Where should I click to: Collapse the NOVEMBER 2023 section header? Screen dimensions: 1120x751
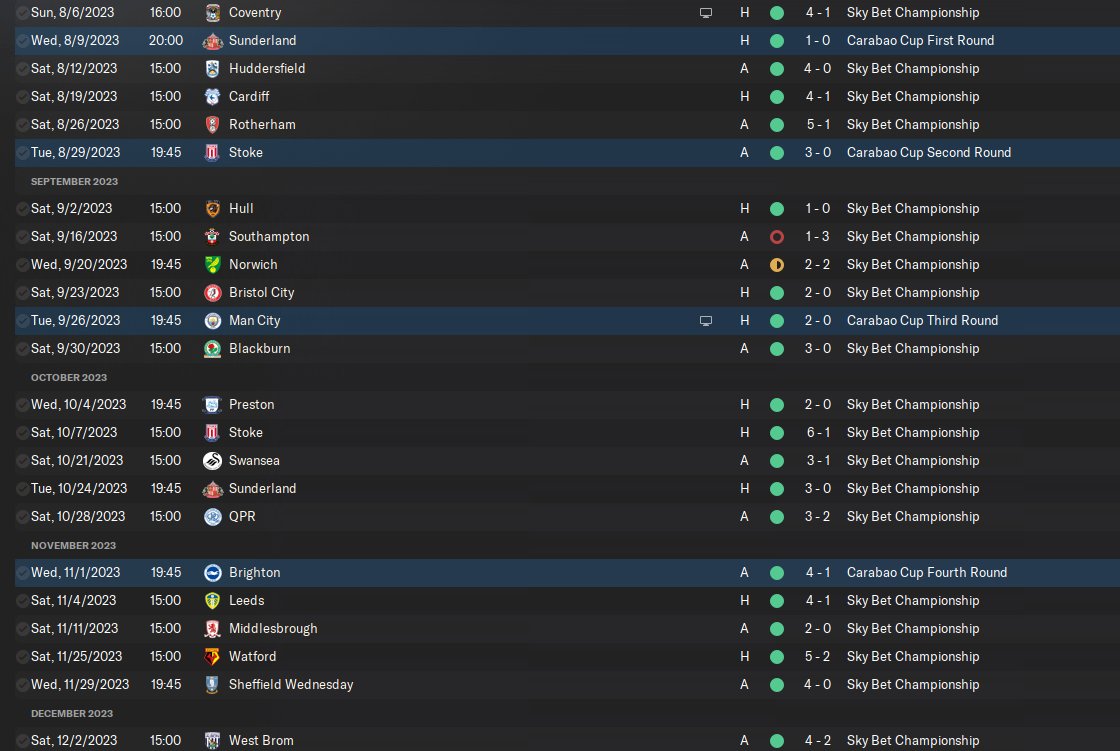(73, 545)
